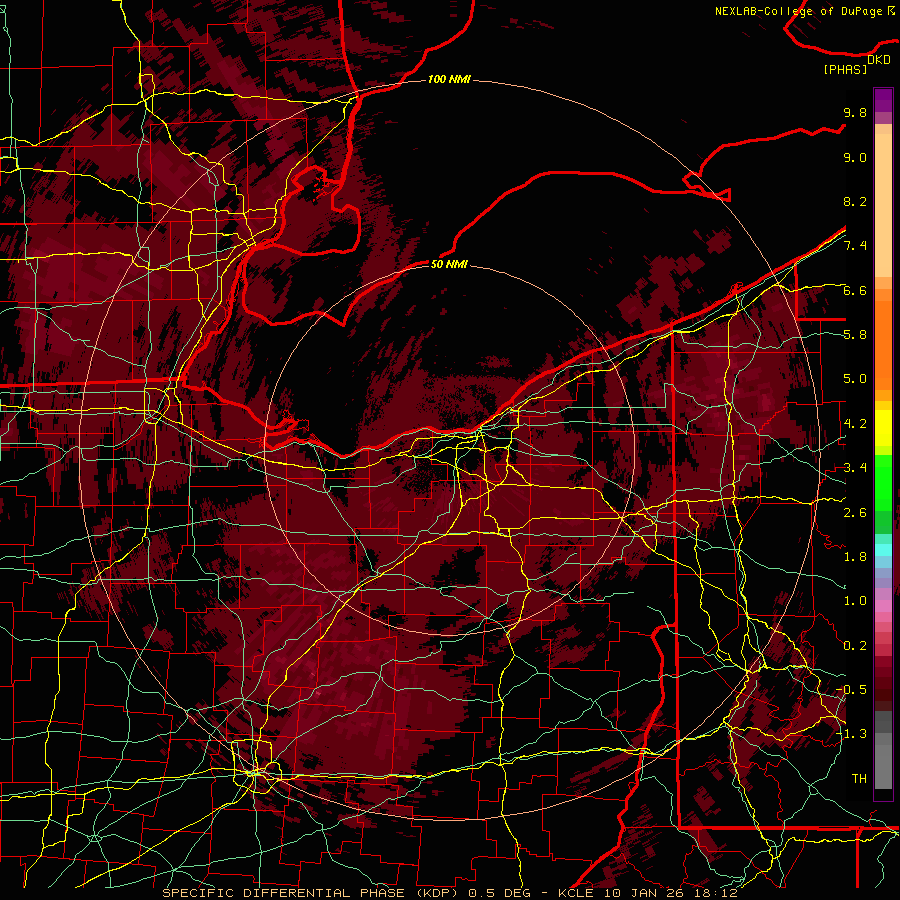Click the 1.0 value on the color scale

tap(855, 601)
